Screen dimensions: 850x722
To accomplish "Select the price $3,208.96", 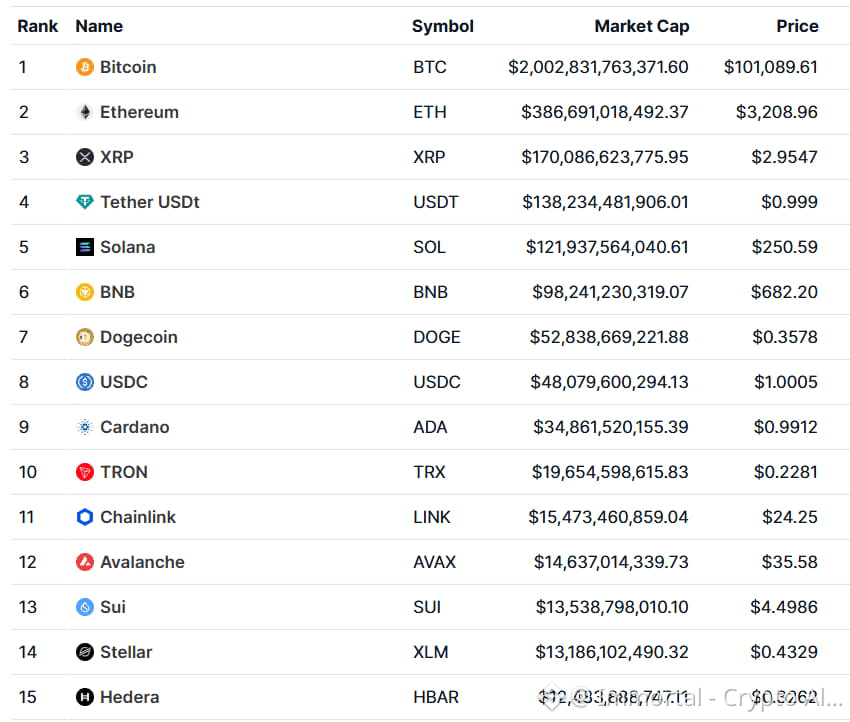I will [x=777, y=112].
